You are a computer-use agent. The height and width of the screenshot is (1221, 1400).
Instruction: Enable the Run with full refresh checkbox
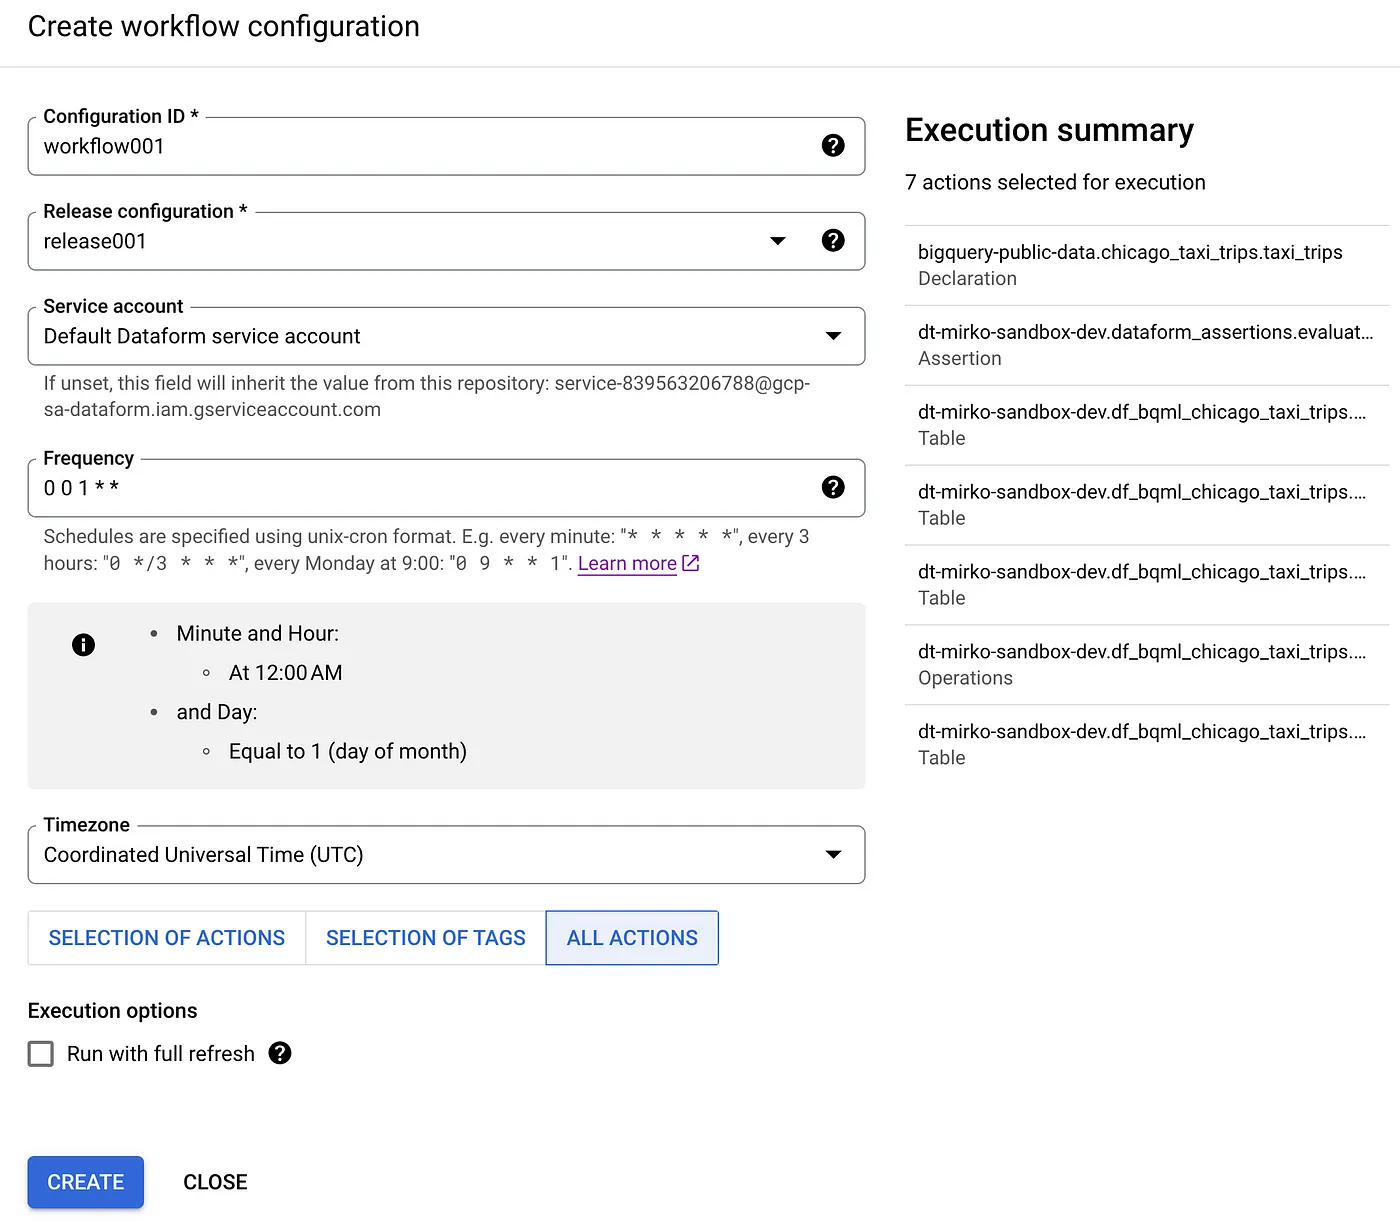coord(40,1053)
